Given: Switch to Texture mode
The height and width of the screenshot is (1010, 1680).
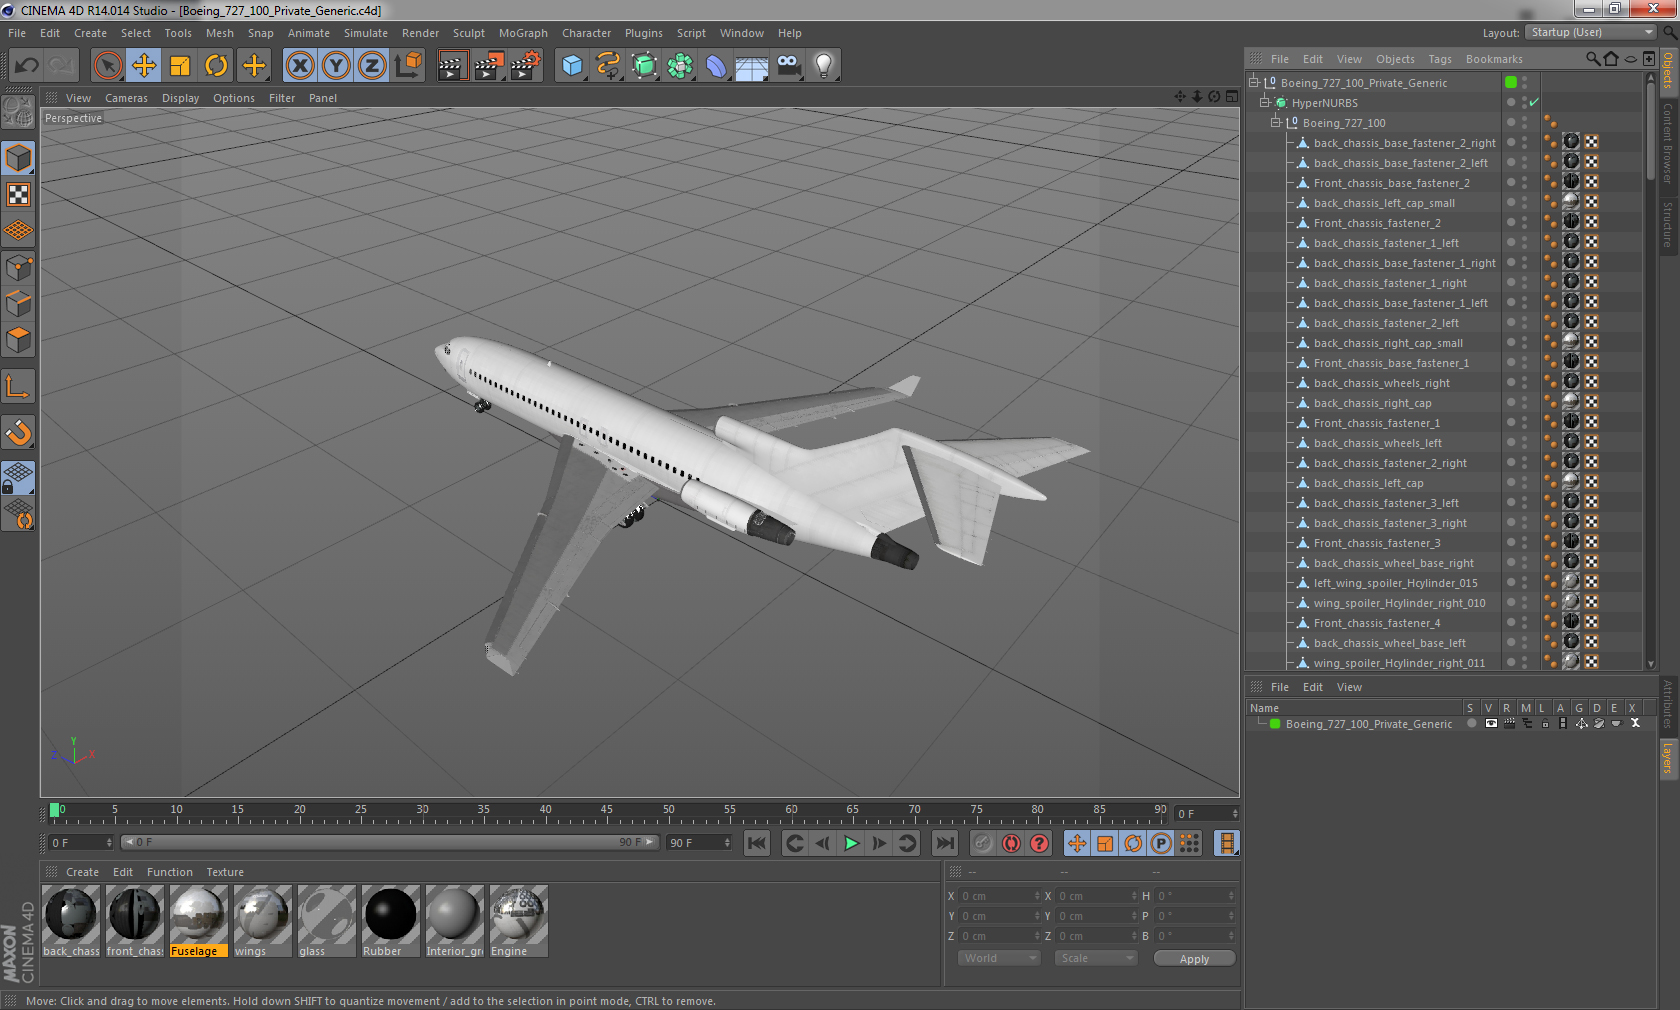Looking at the screenshot, I should coord(18,194).
